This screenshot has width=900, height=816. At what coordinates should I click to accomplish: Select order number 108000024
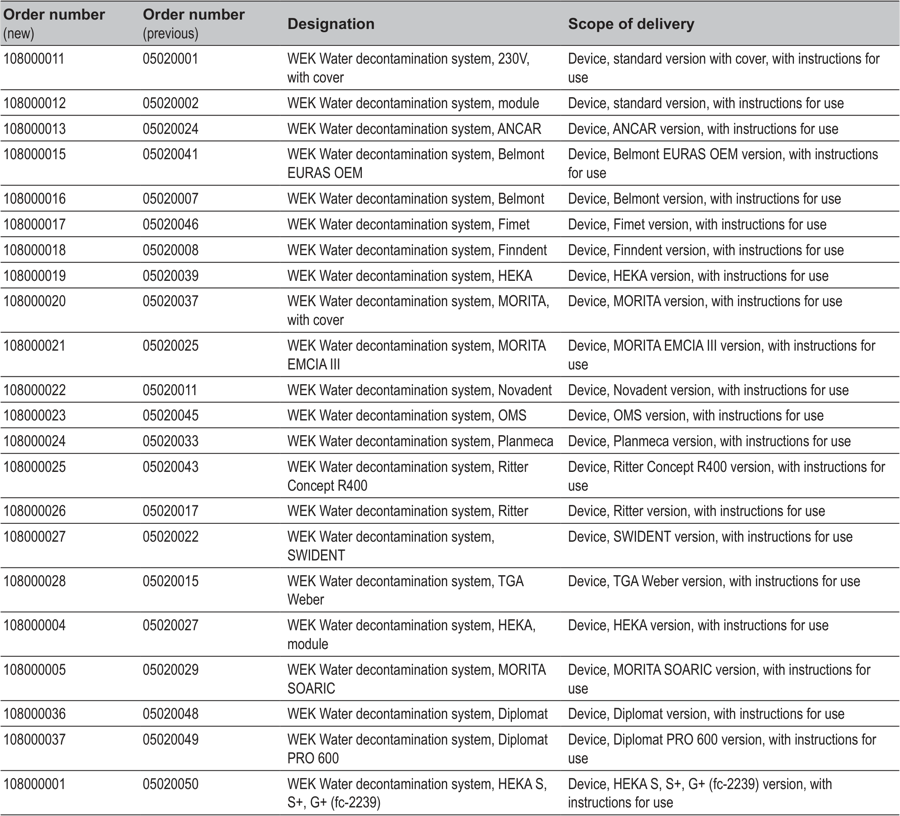[x=34, y=441]
